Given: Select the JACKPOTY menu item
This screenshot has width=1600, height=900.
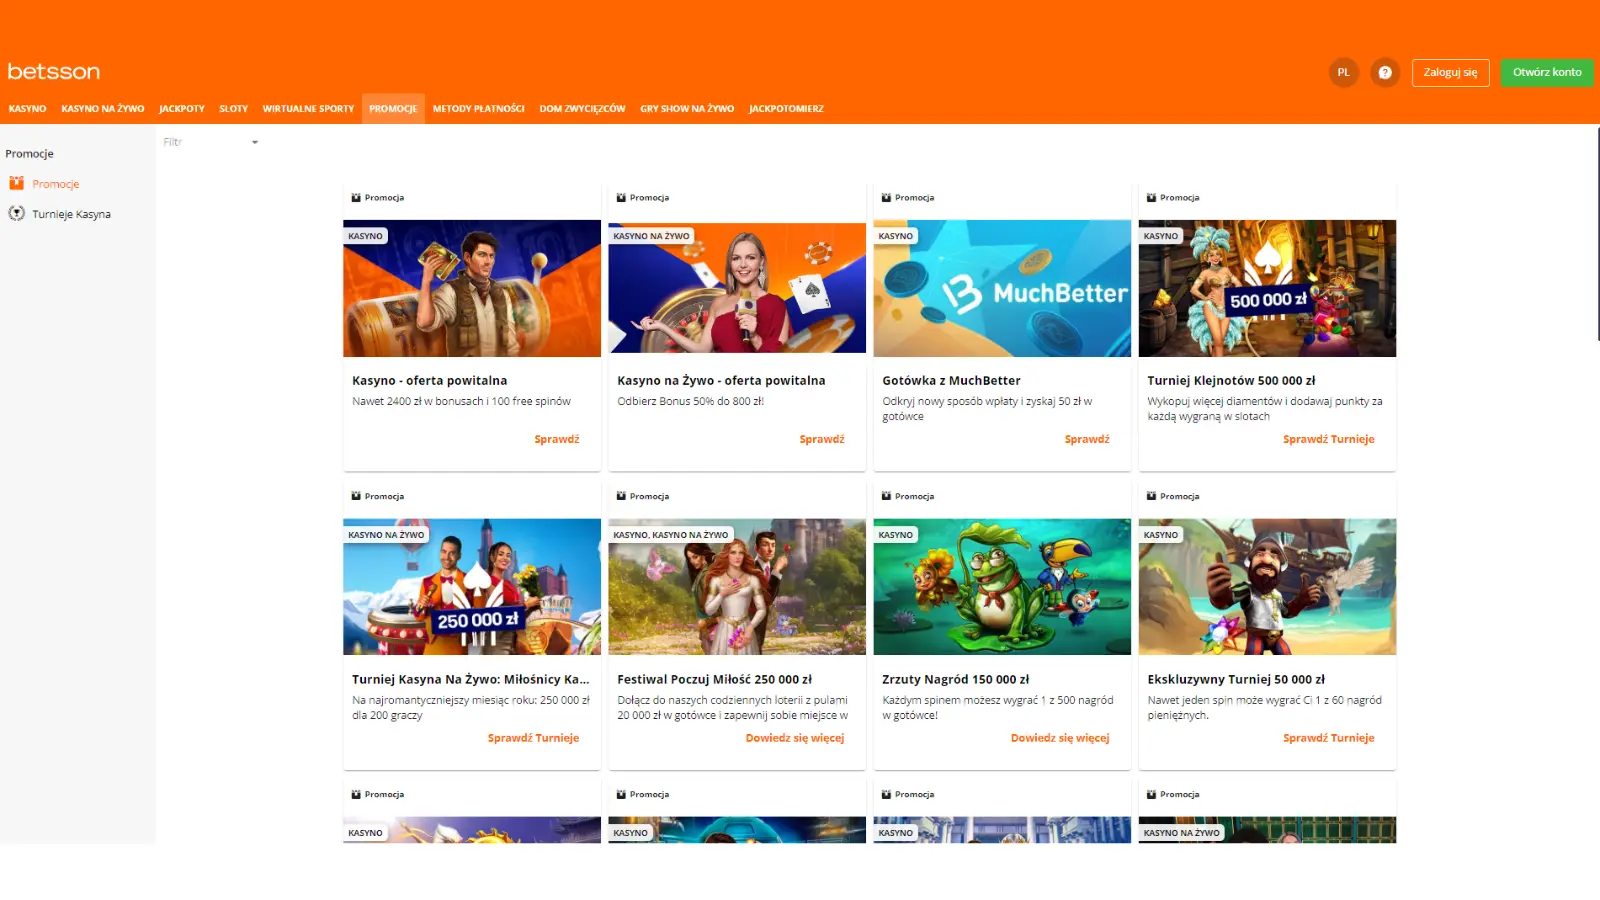Looking at the screenshot, I should 182,109.
